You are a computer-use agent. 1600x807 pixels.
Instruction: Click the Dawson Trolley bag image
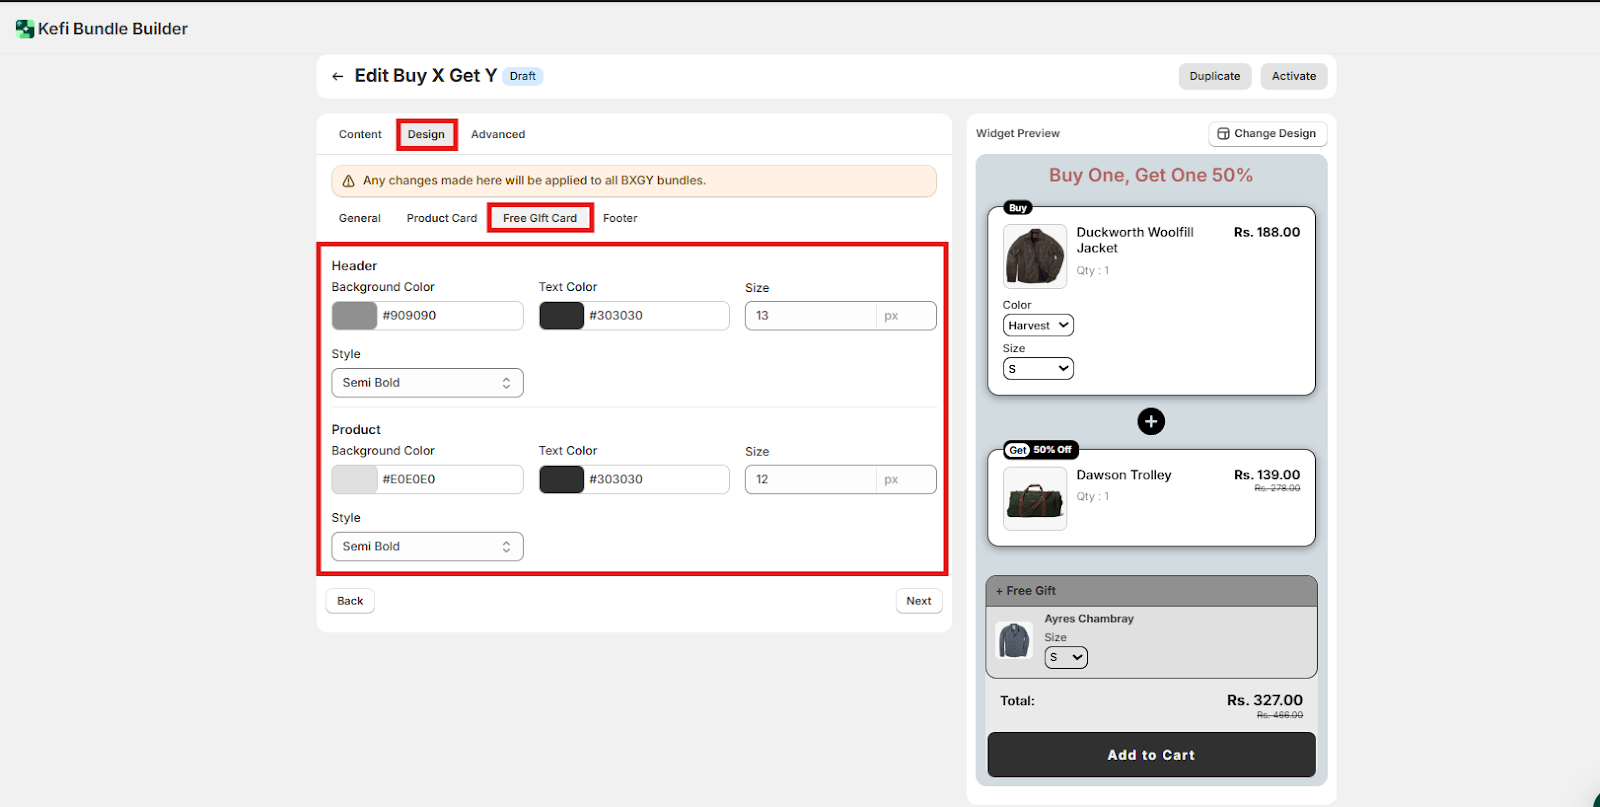(1034, 498)
